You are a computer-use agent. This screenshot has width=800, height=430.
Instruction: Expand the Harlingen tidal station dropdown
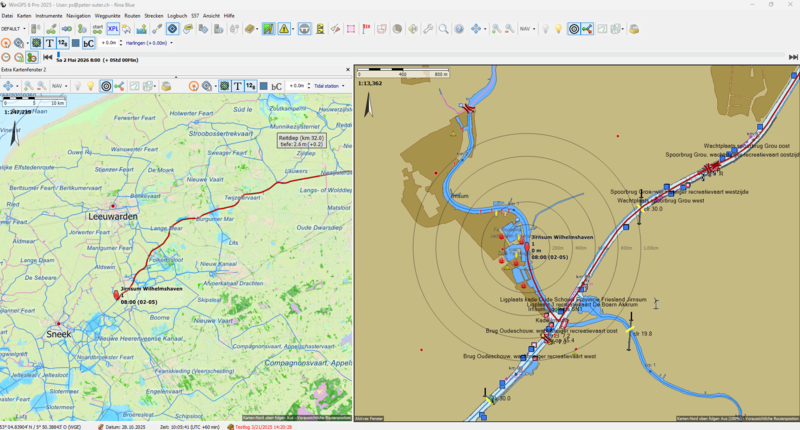tap(148, 43)
